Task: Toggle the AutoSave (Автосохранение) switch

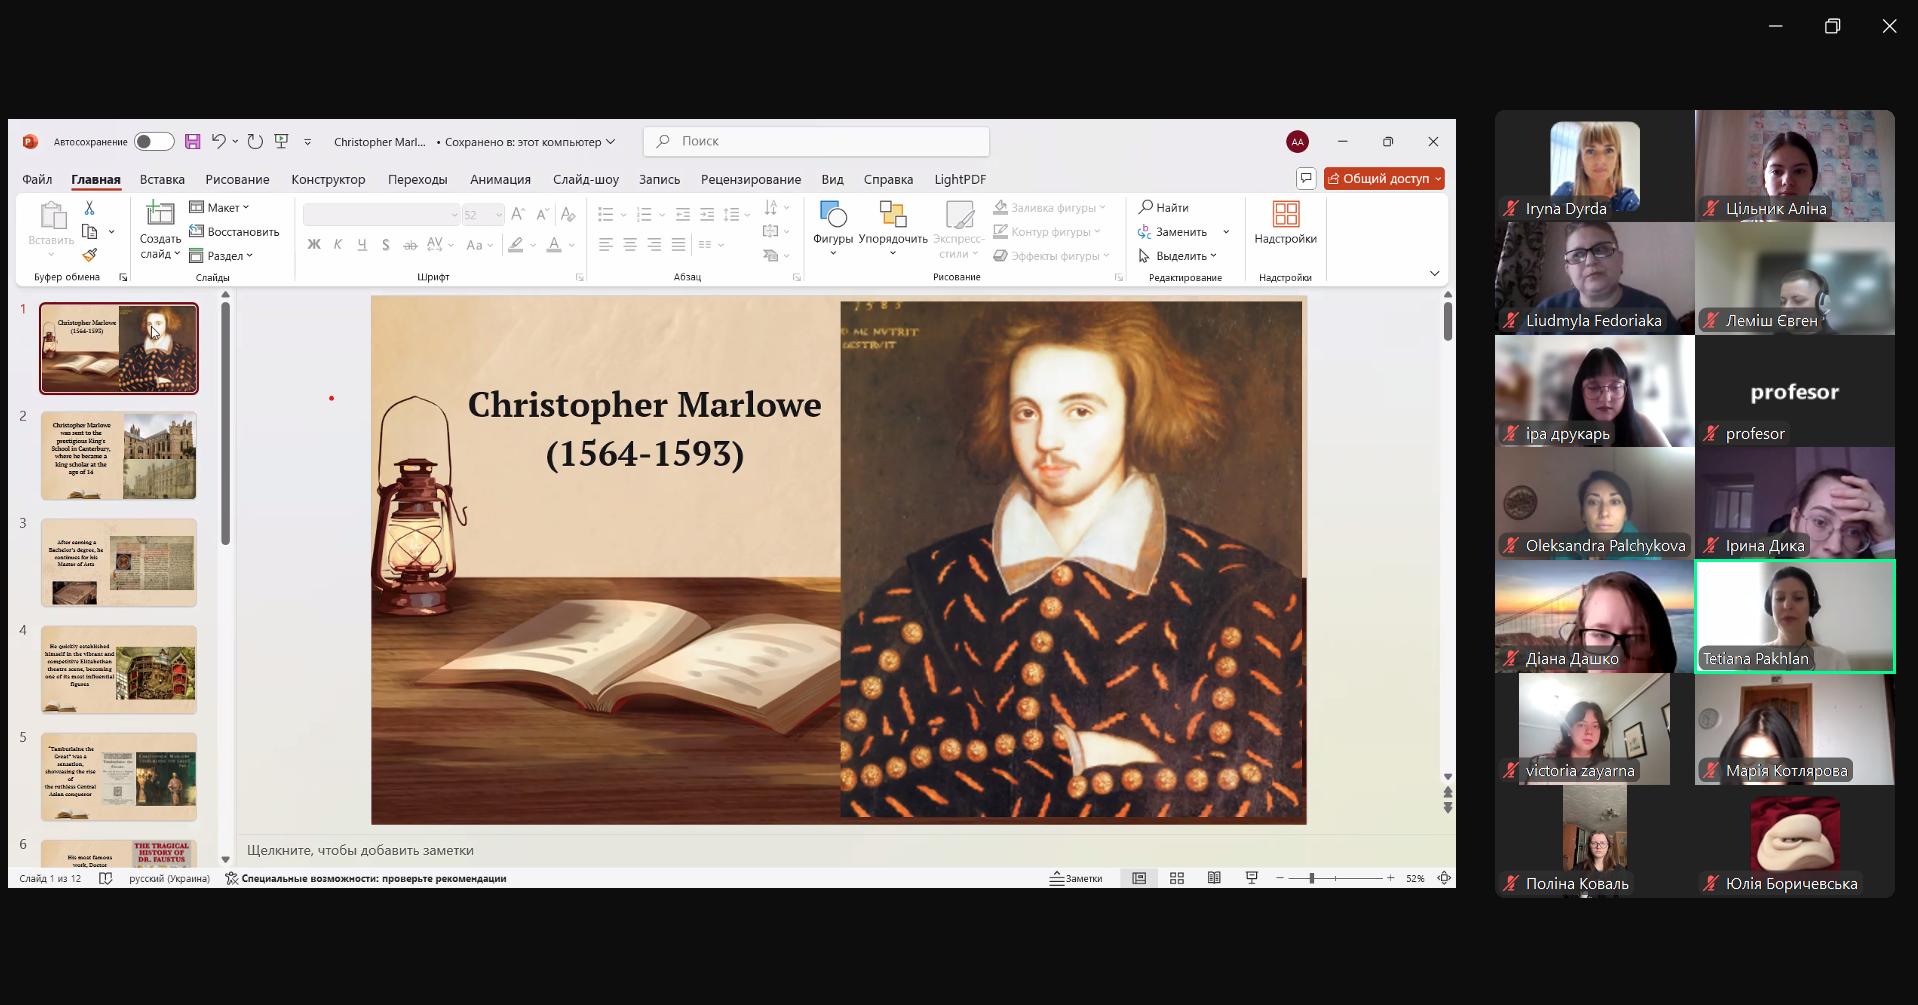Action: 154,142
